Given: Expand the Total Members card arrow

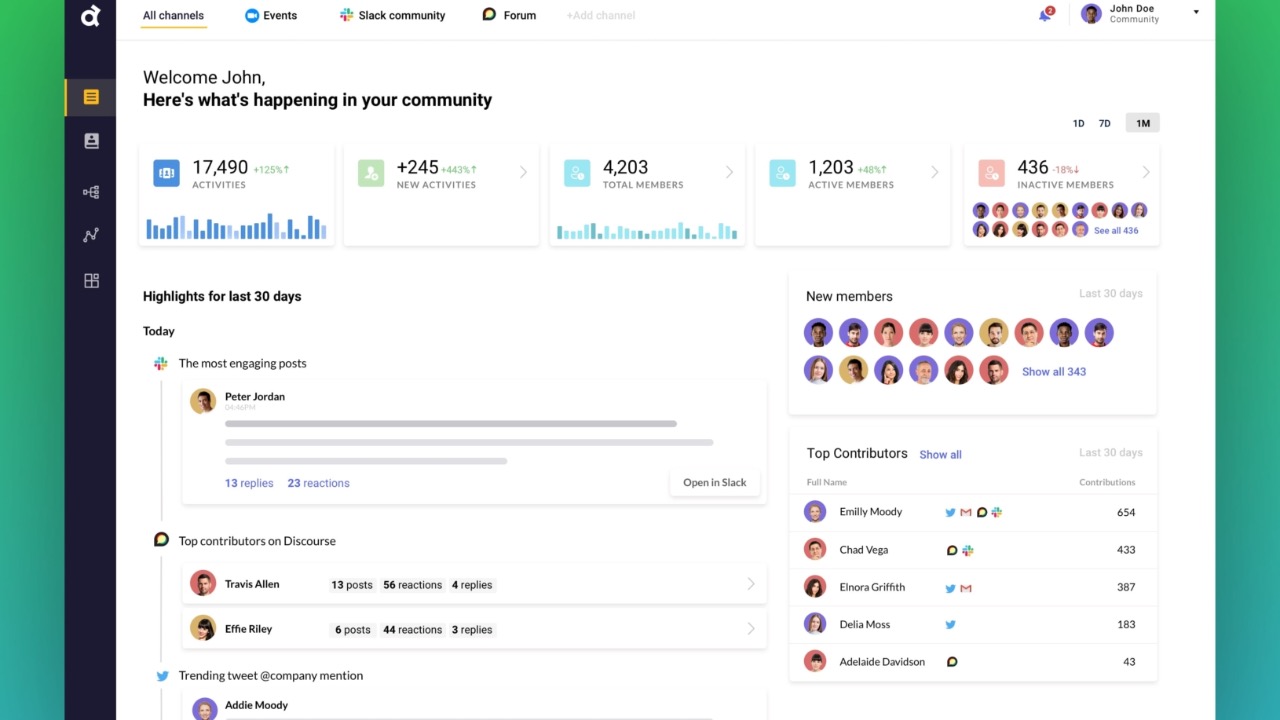Looking at the screenshot, I should [x=729, y=172].
